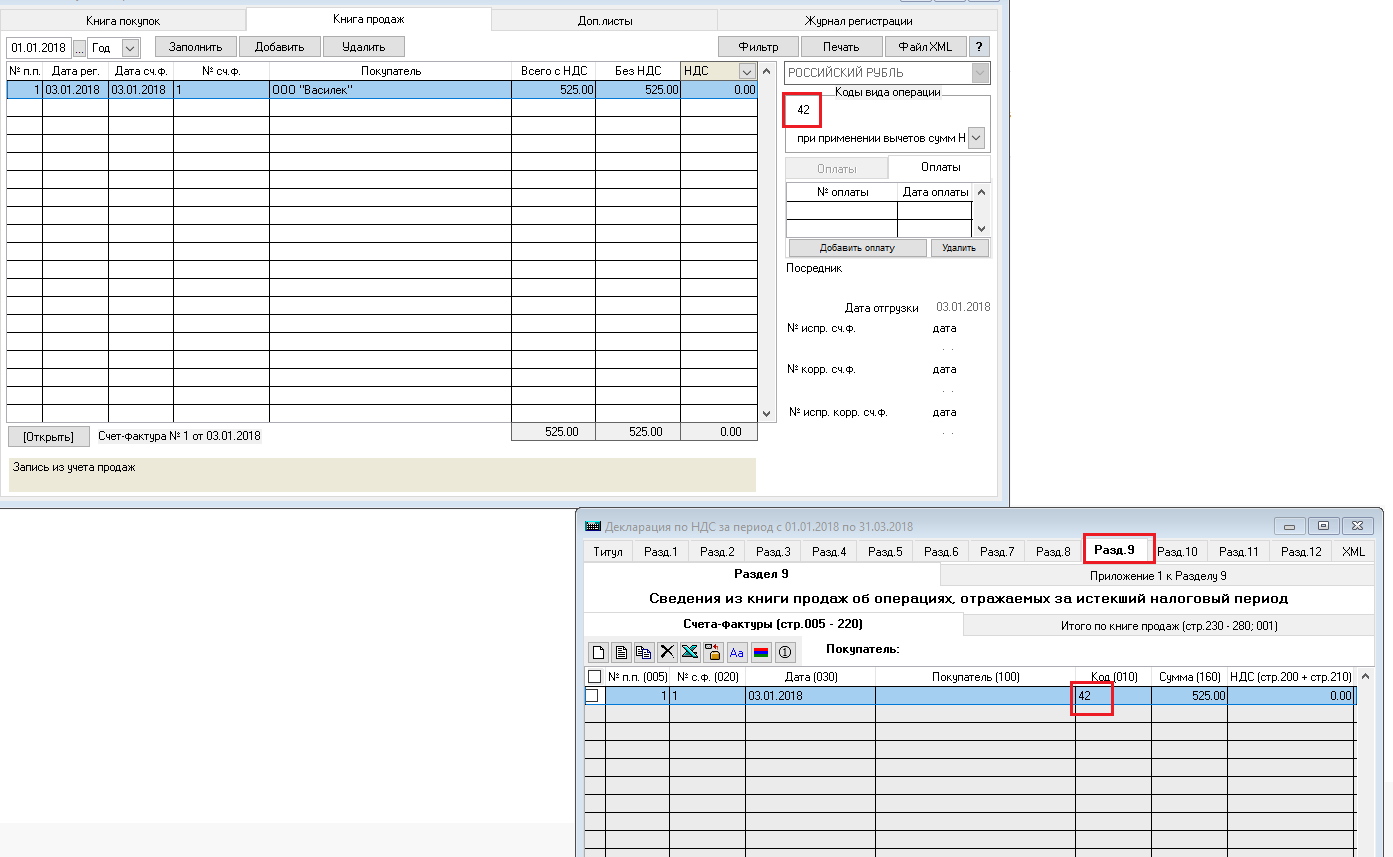Viewport: 1393px width, 857px height.
Task: Open font settings via the Aa icon
Action: (x=737, y=652)
